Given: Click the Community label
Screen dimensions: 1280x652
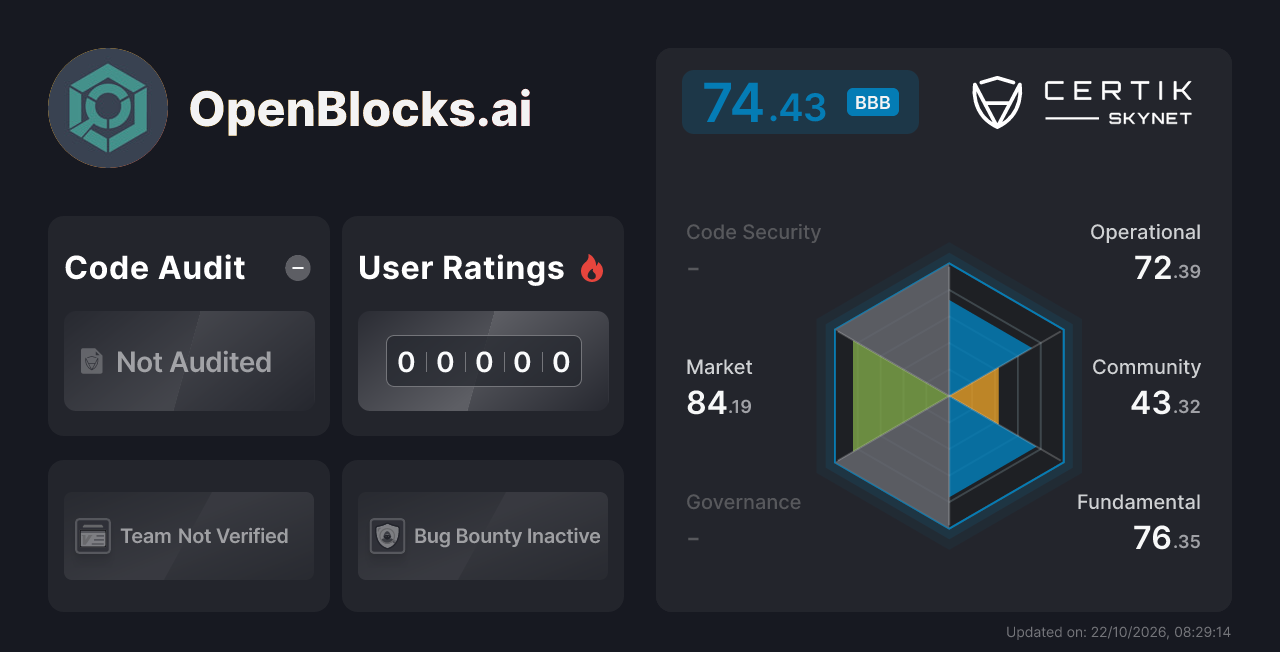Looking at the screenshot, I should click(x=1146, y=367).
